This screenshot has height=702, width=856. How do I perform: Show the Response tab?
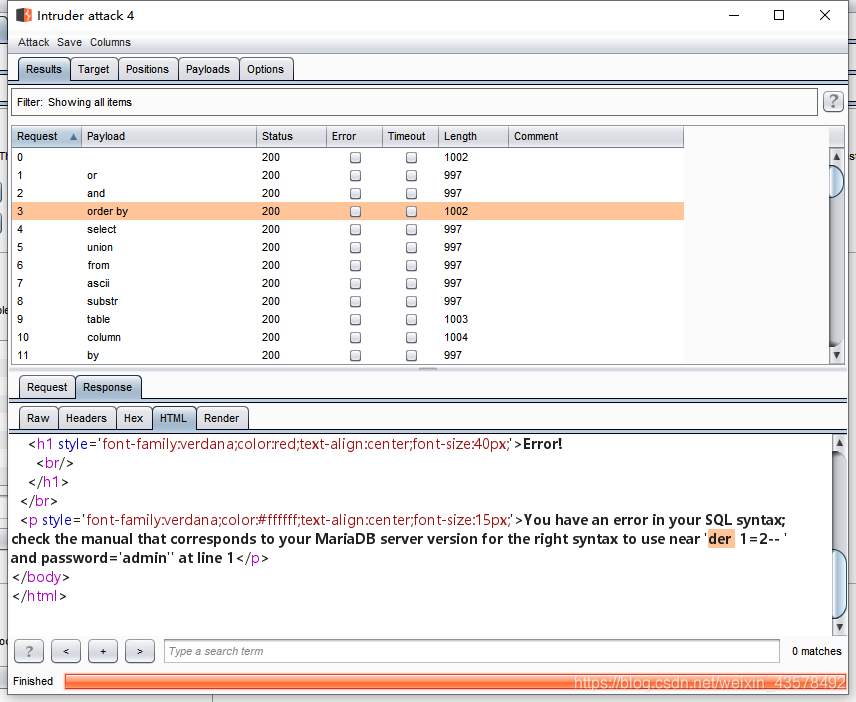108,387
